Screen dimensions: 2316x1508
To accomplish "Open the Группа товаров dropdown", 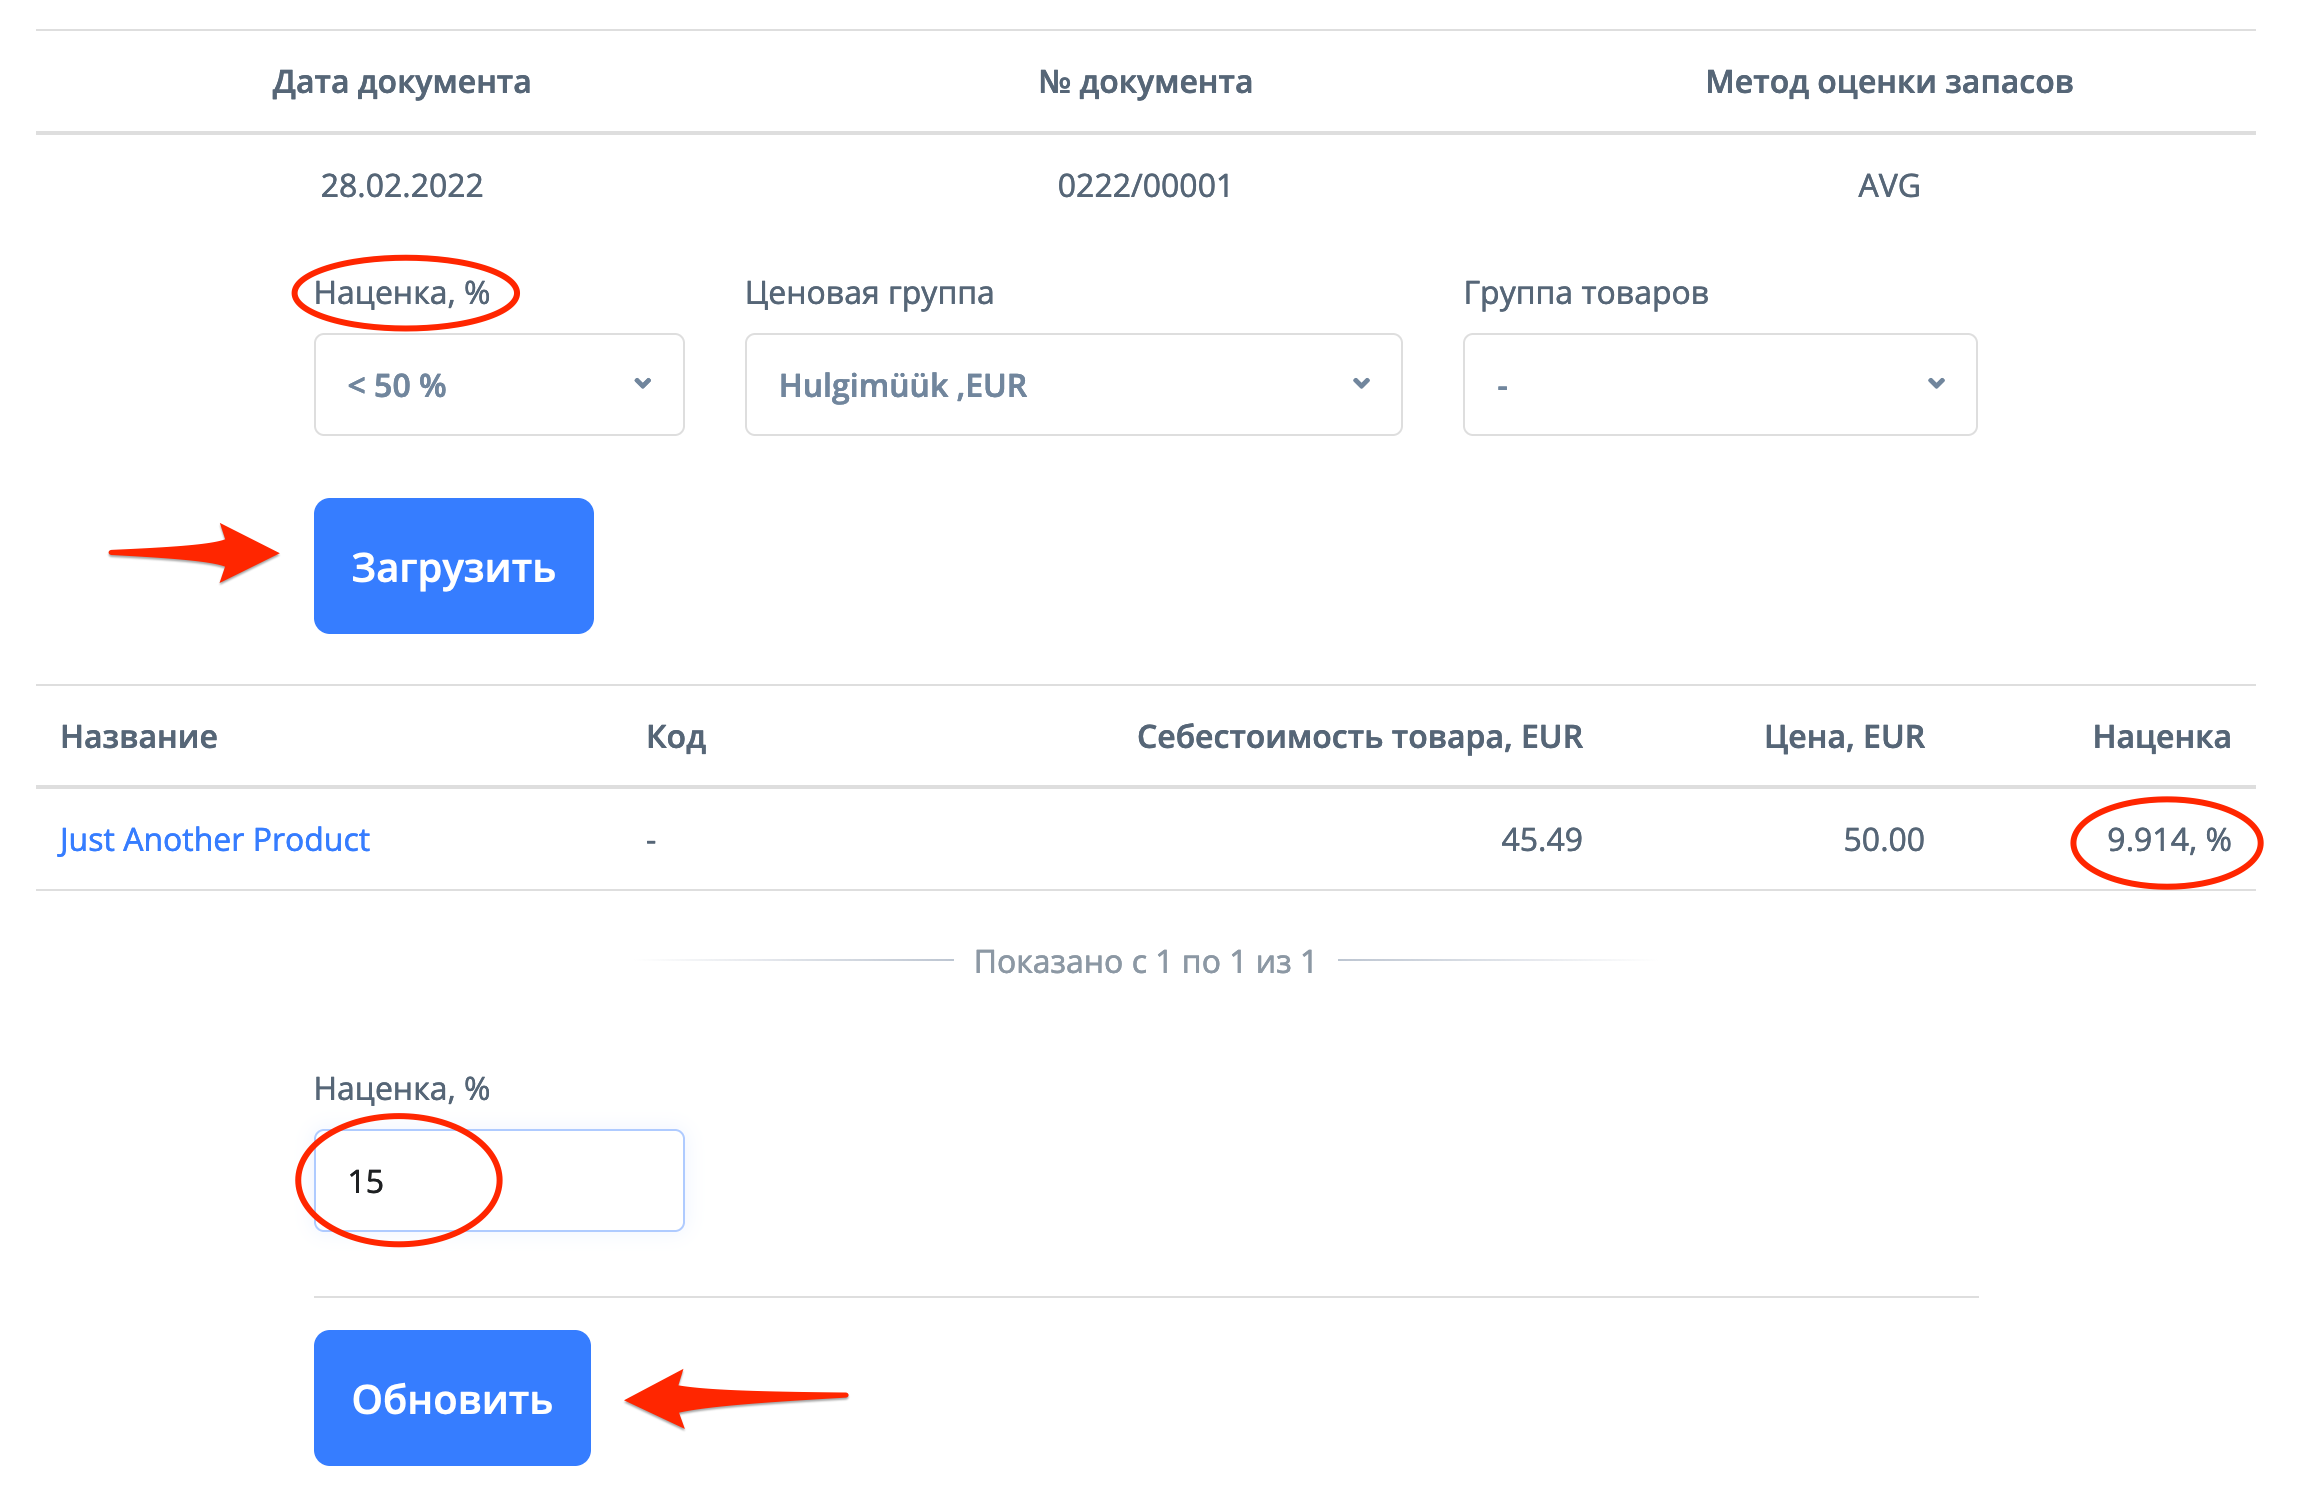I will [1719, 385].
